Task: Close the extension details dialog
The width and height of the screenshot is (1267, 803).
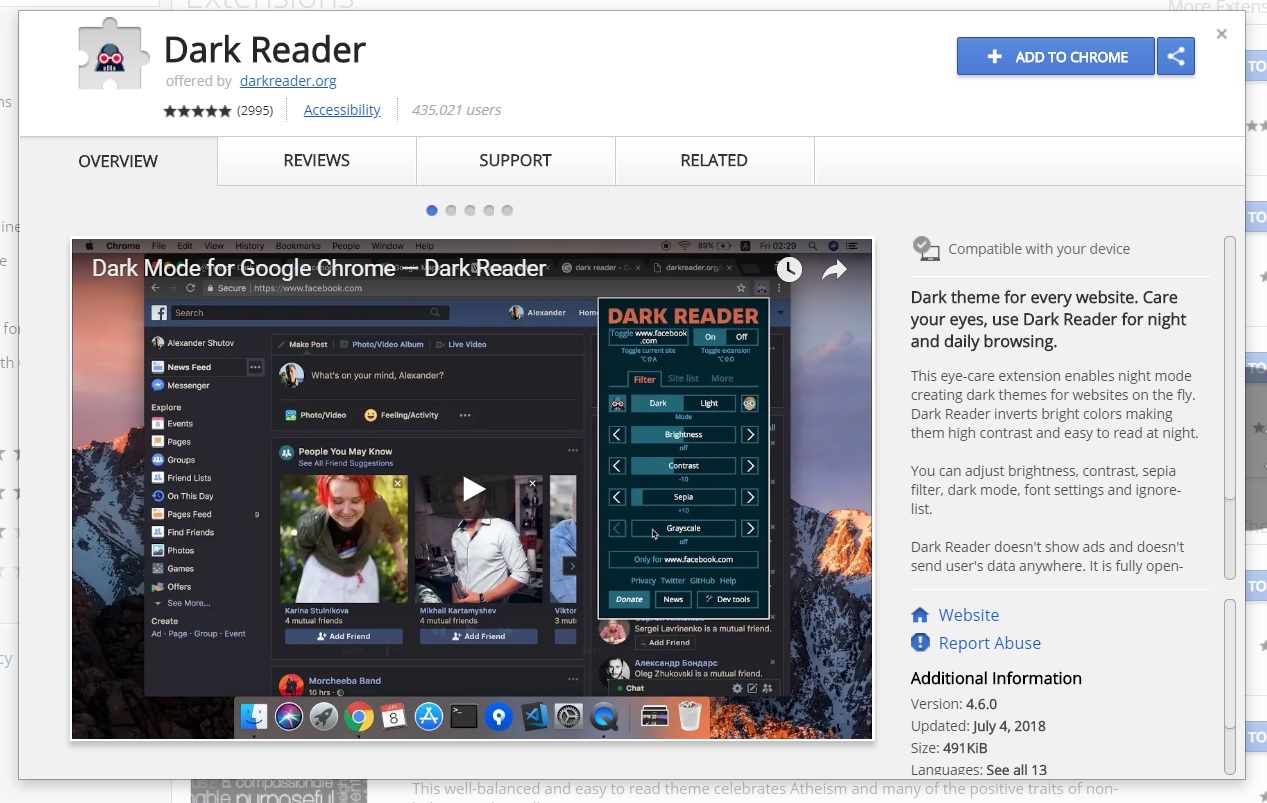Action: click(1221, 34)
